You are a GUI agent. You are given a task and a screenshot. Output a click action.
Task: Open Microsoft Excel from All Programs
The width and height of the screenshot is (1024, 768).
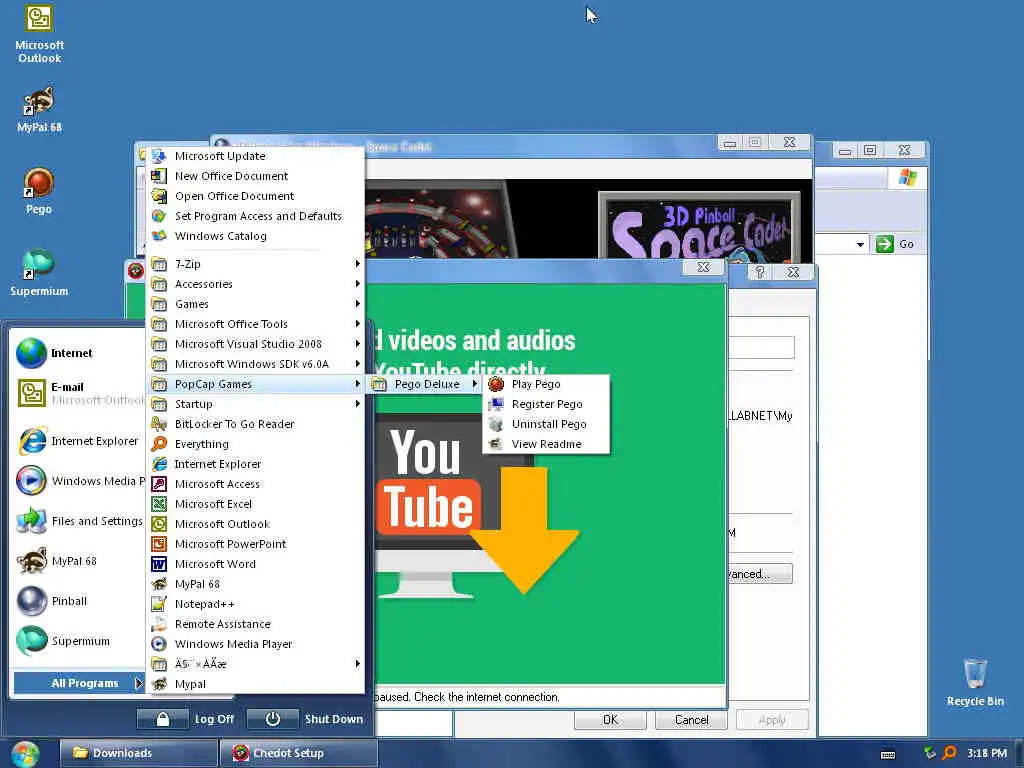(x=255, y=504)
